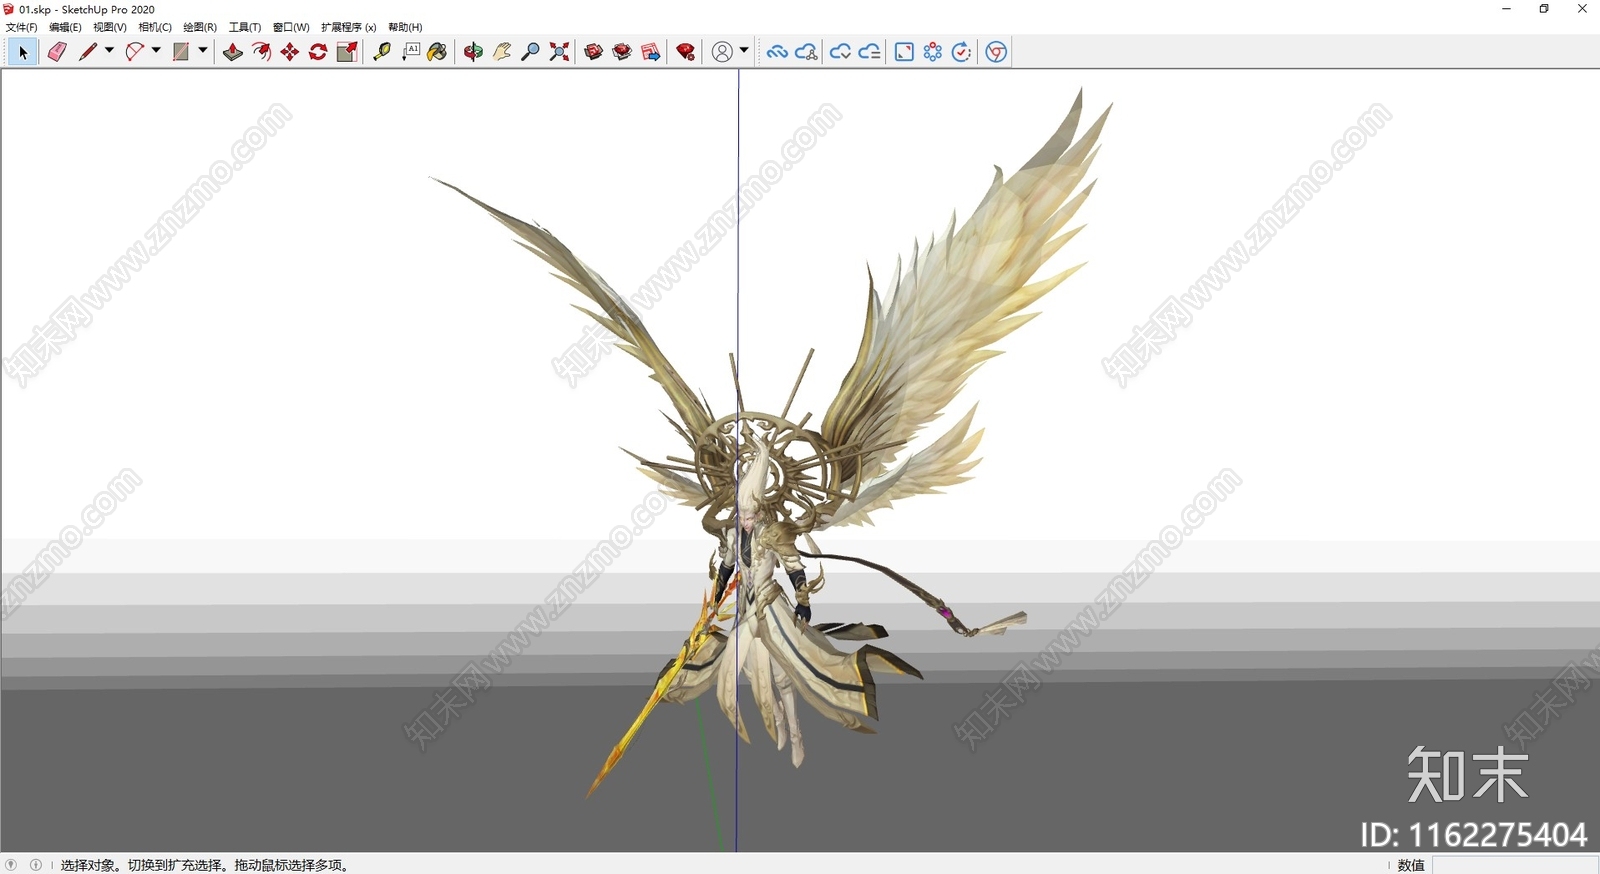Screen dimensions: 1600x874
Task: Click the square frame plugin icon
Action: tap(904, 52)
